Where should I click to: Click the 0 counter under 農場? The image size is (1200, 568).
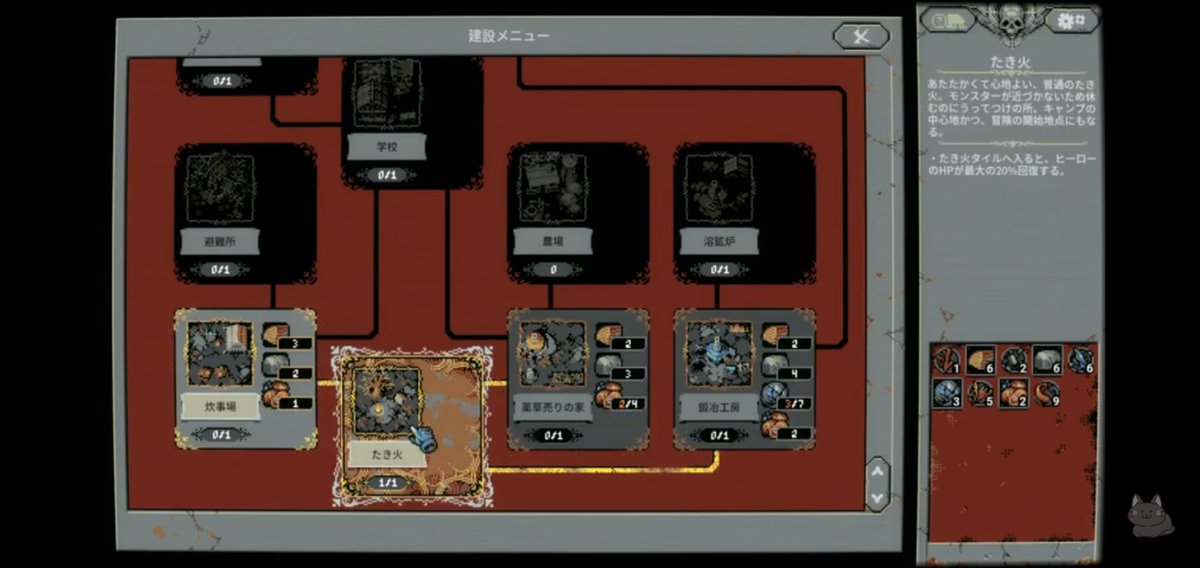(x=554, y=269)
